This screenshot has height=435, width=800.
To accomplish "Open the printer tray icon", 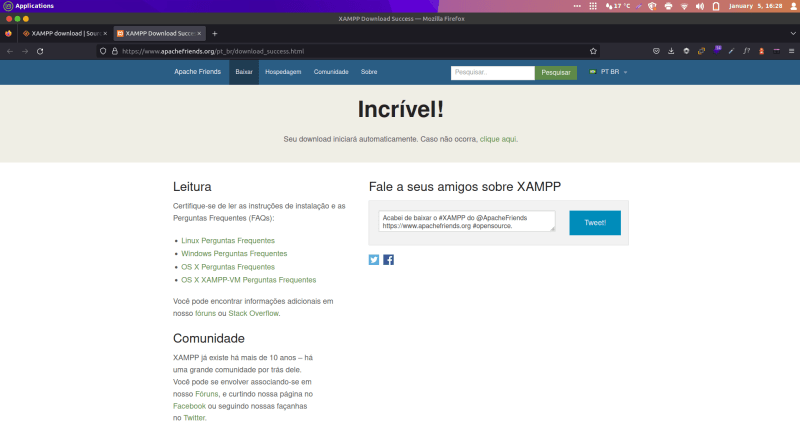I will point(668,6).
